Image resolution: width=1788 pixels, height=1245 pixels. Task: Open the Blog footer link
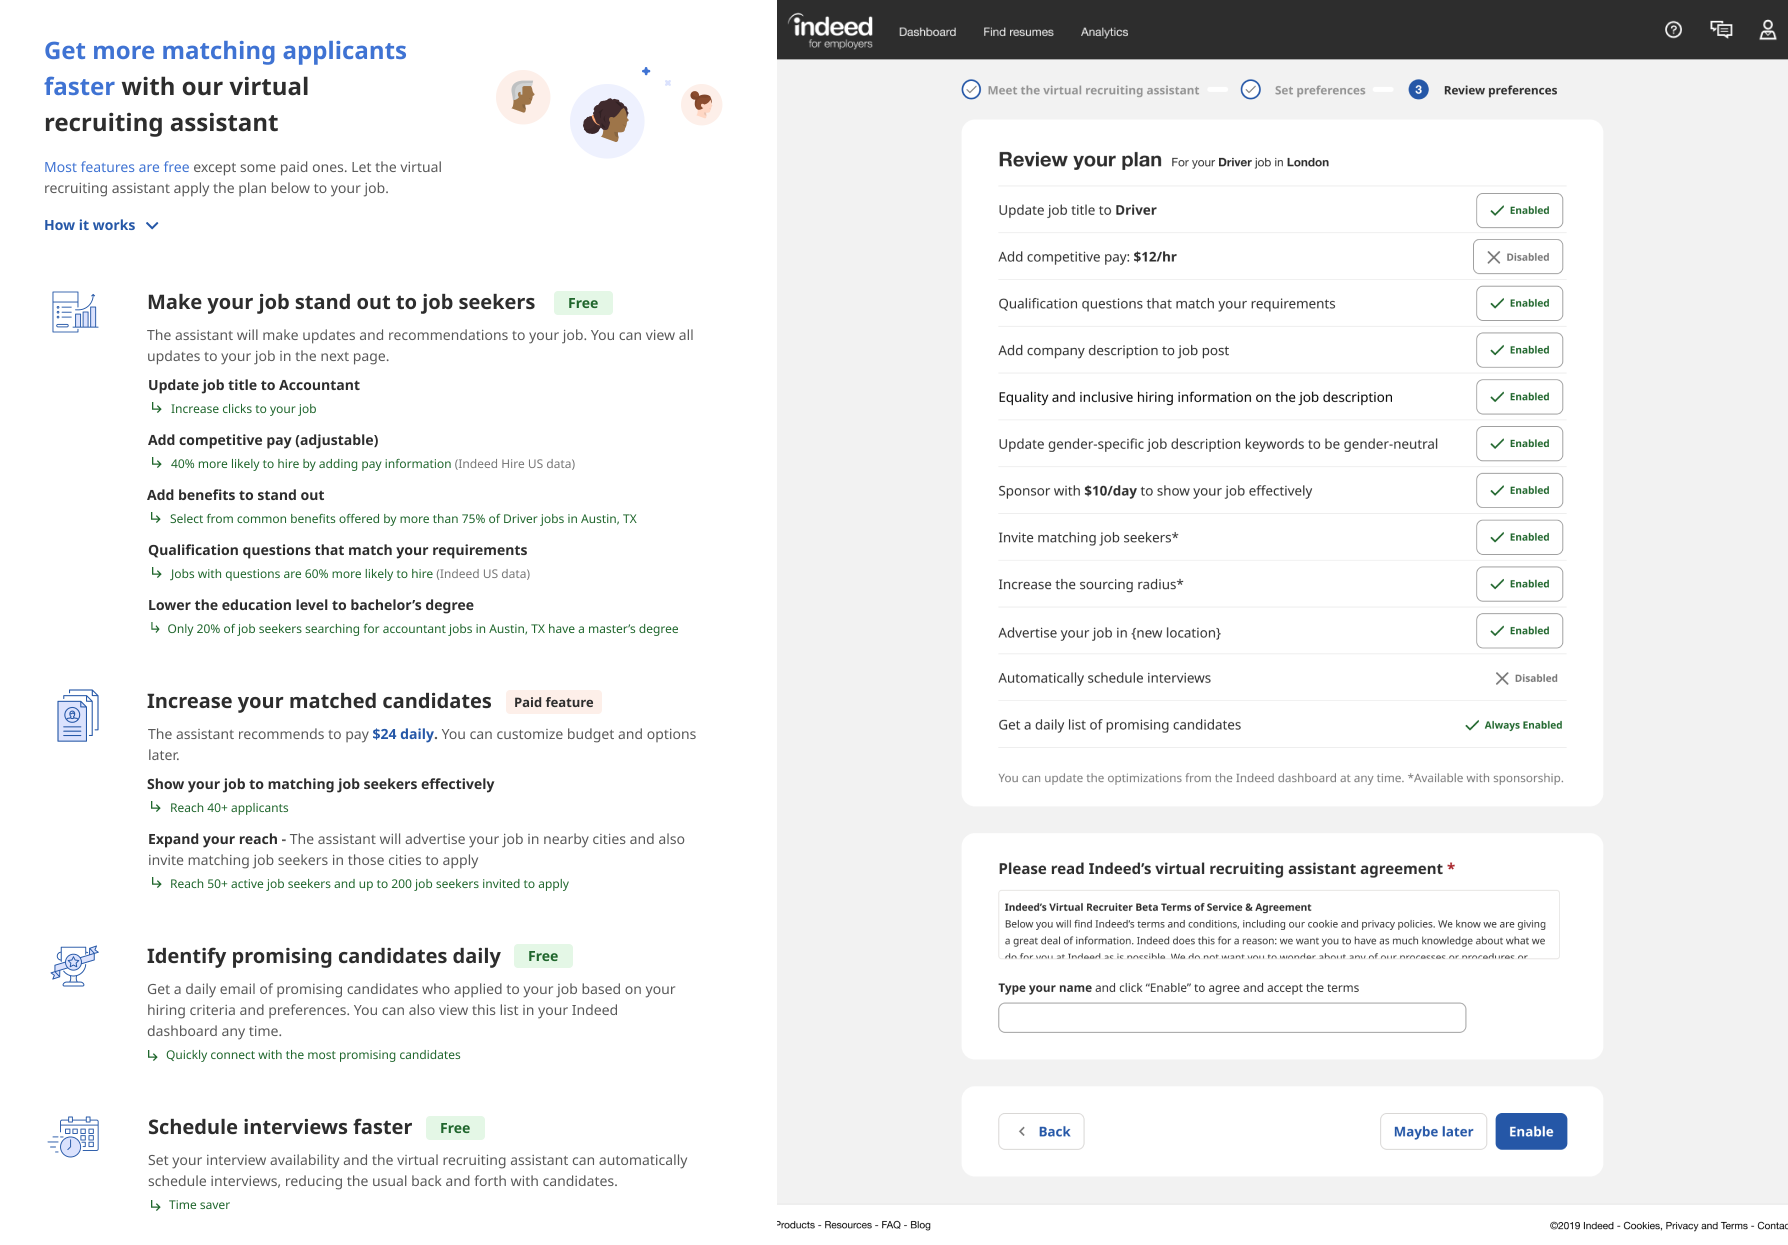(x=920, y=1225)
